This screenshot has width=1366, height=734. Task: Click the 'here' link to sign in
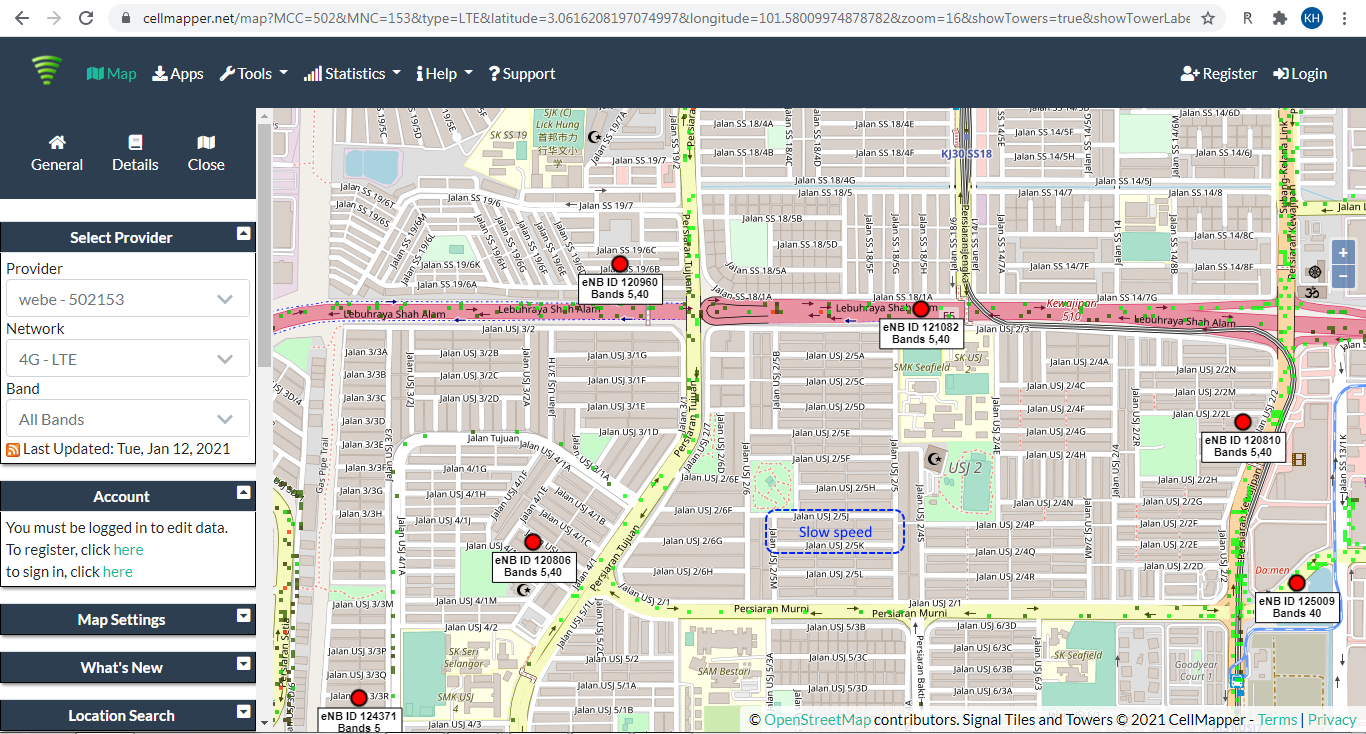point(117,572)
